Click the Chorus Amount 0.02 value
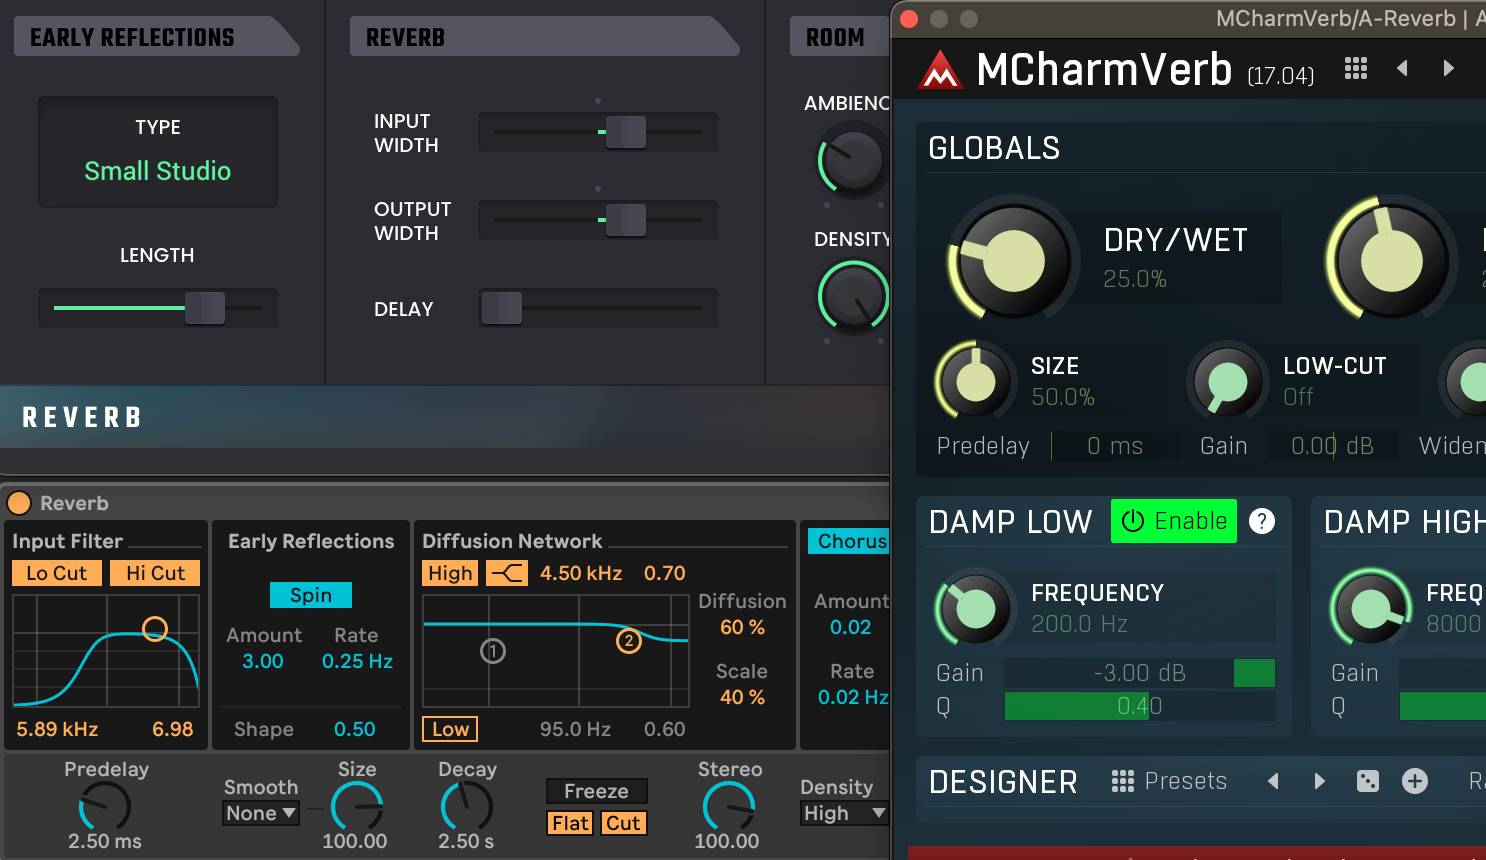The image size is (1486, 860). (x=851, y=627)
